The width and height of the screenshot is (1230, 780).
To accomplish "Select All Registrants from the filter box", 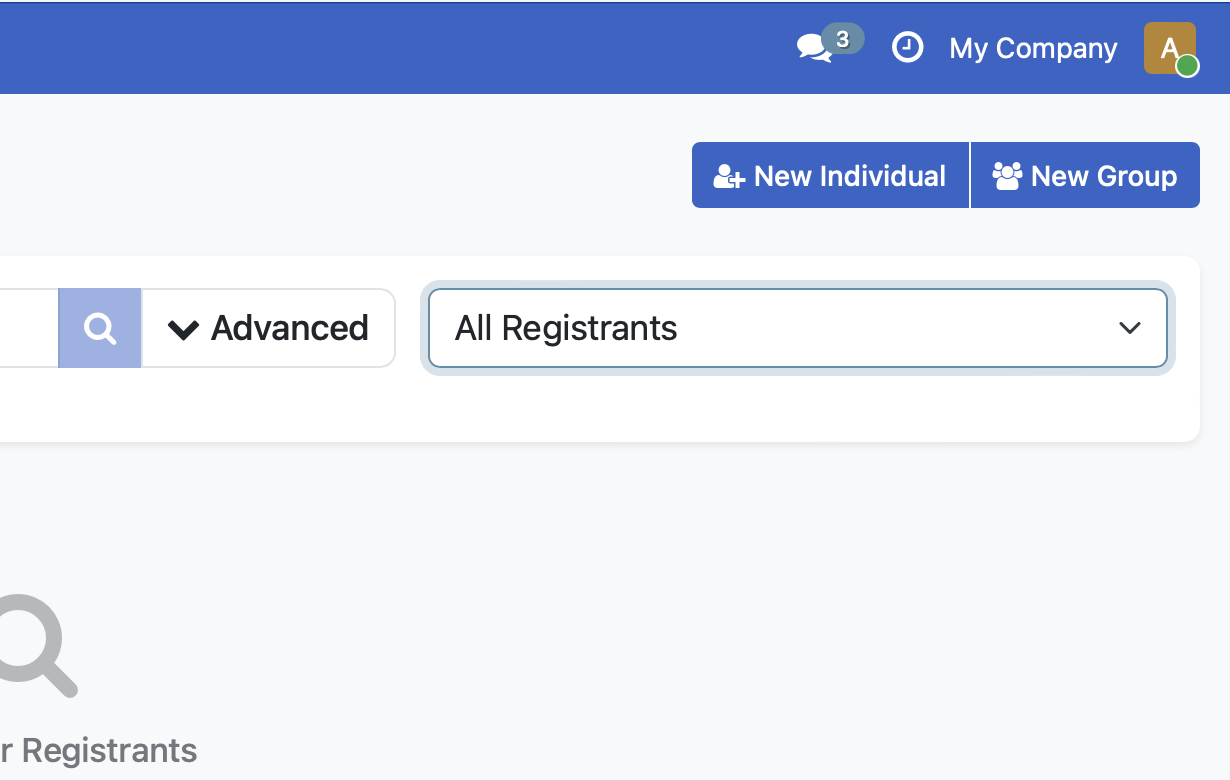I will point(797,328).
